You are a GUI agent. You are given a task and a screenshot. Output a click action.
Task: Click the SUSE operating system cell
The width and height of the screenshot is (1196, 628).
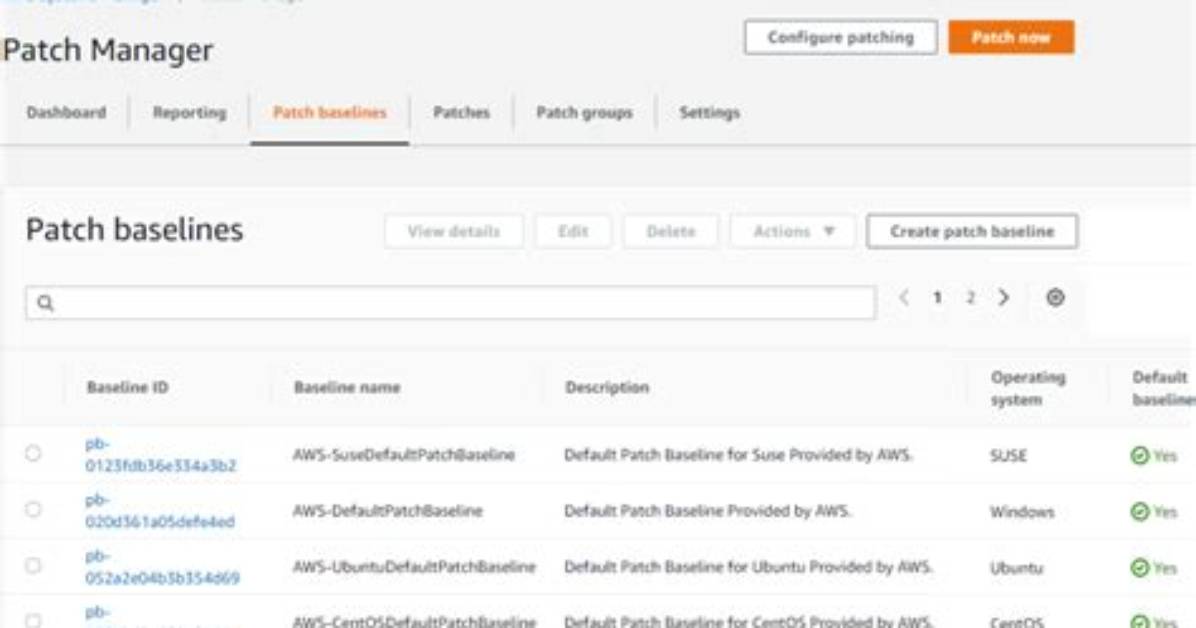click(x=1008, y=456)
